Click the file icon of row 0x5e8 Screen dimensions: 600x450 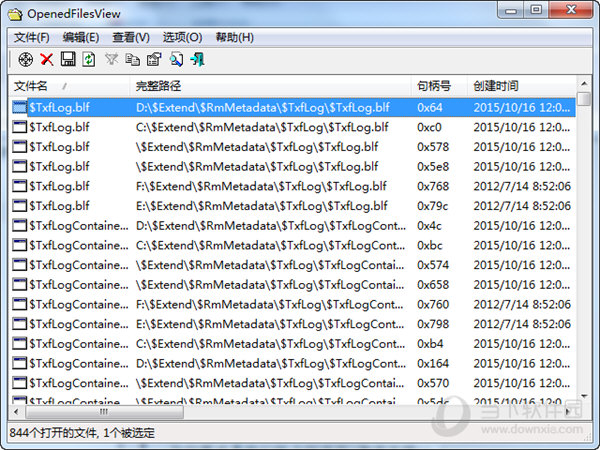(20, 166)
